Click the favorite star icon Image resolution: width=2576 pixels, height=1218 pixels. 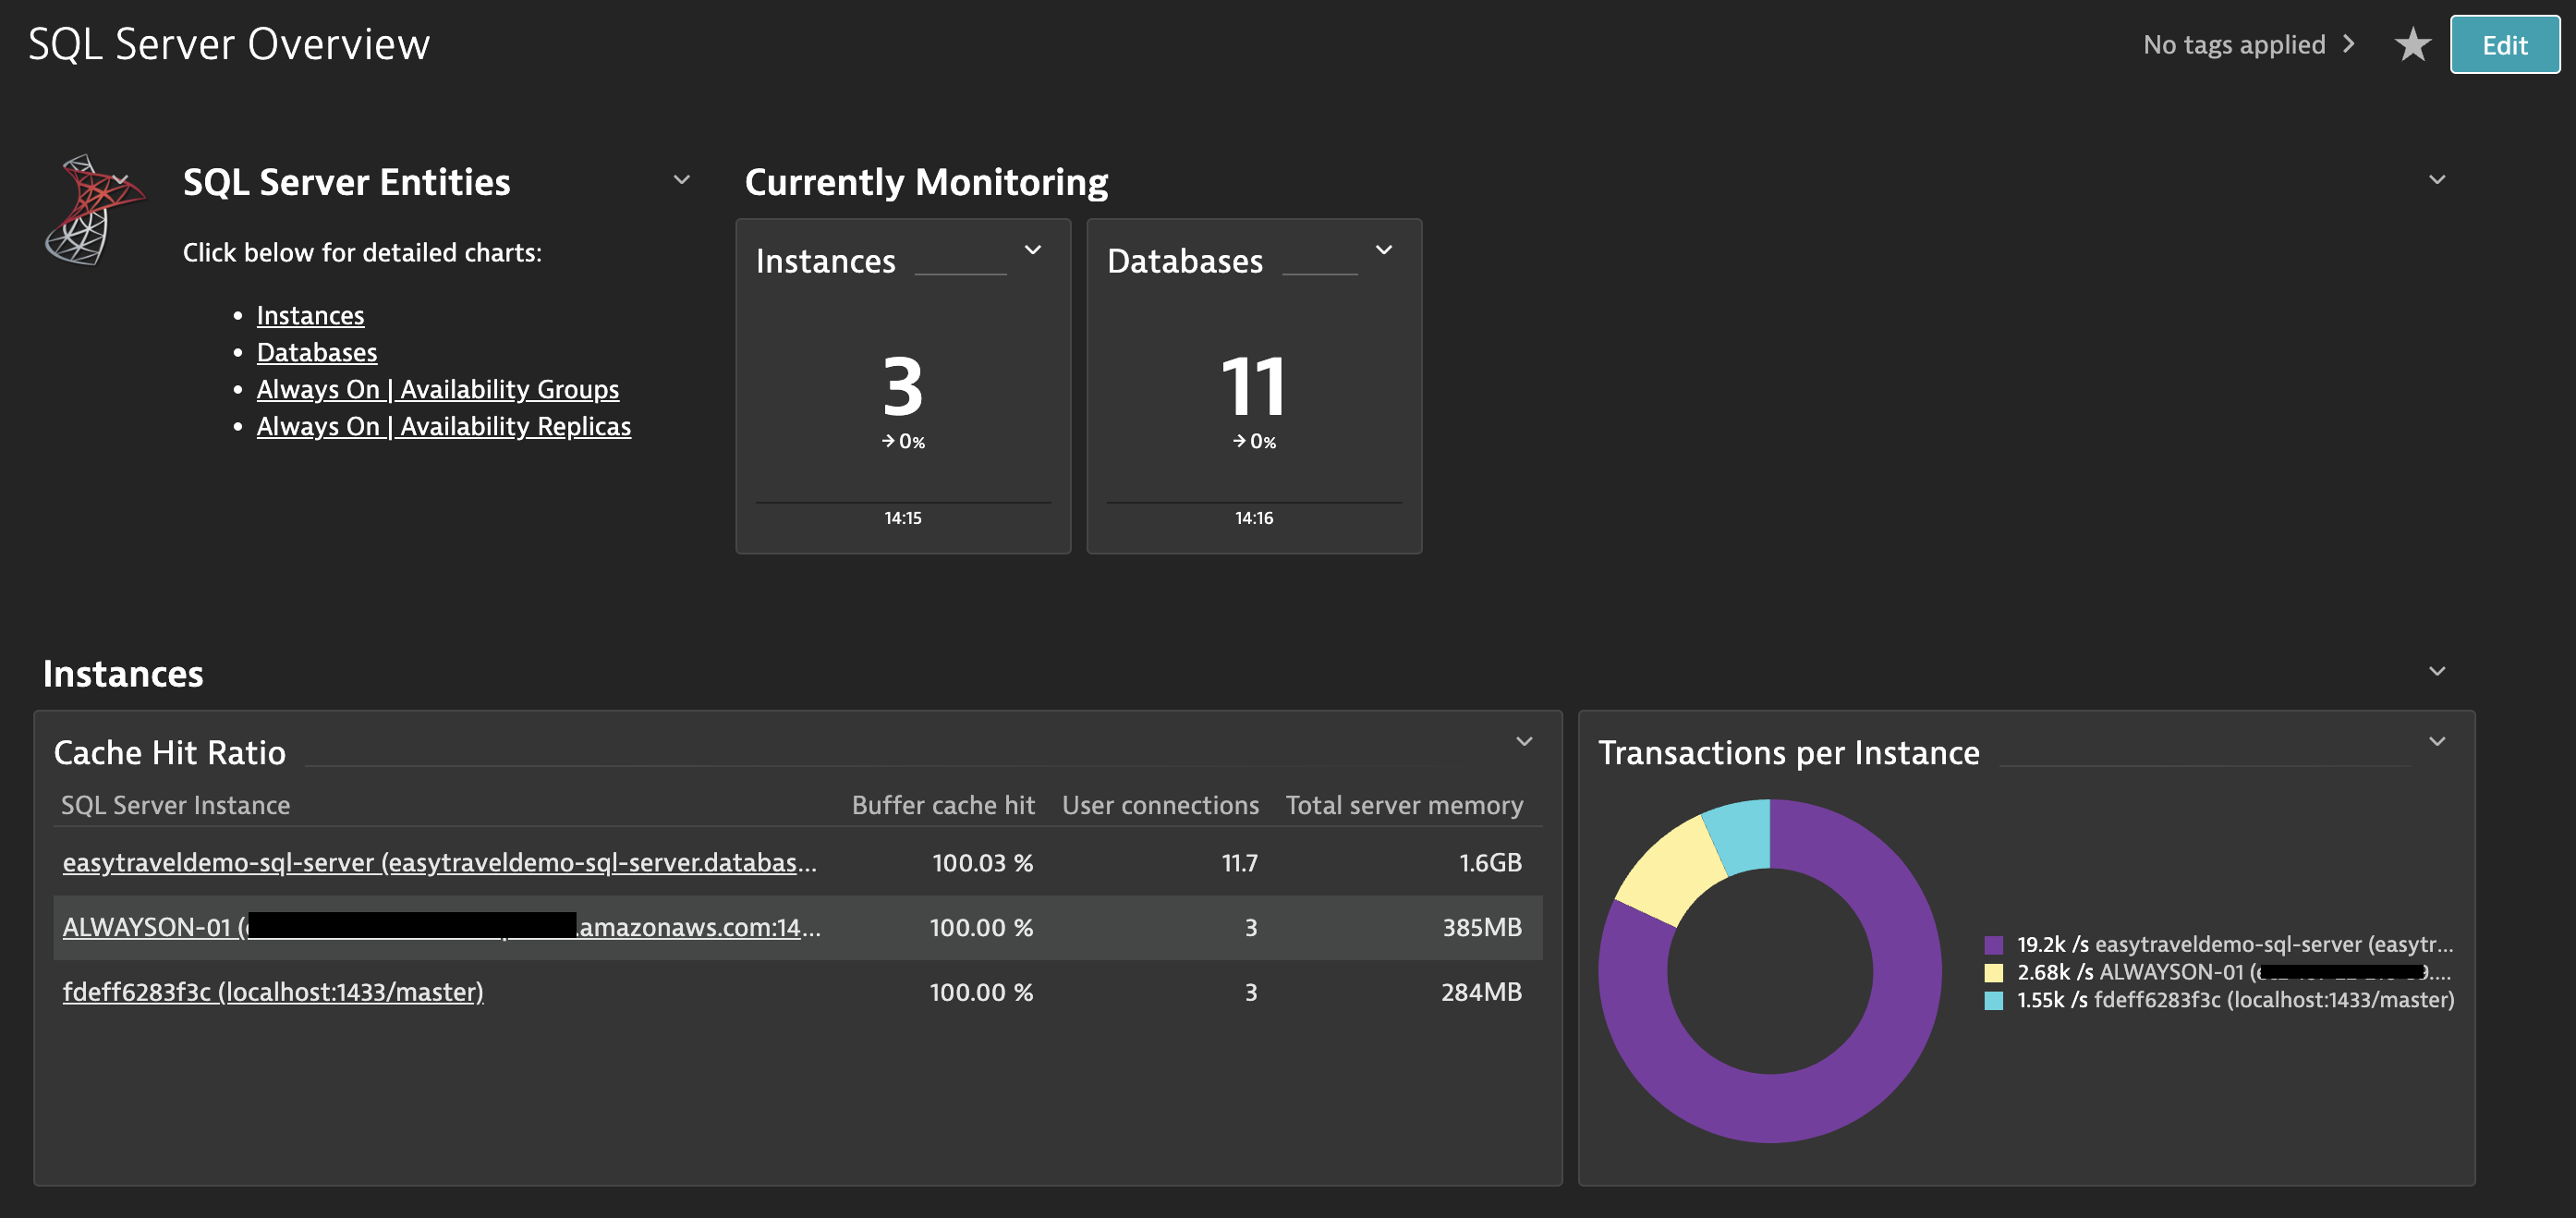coord(2412,44)
